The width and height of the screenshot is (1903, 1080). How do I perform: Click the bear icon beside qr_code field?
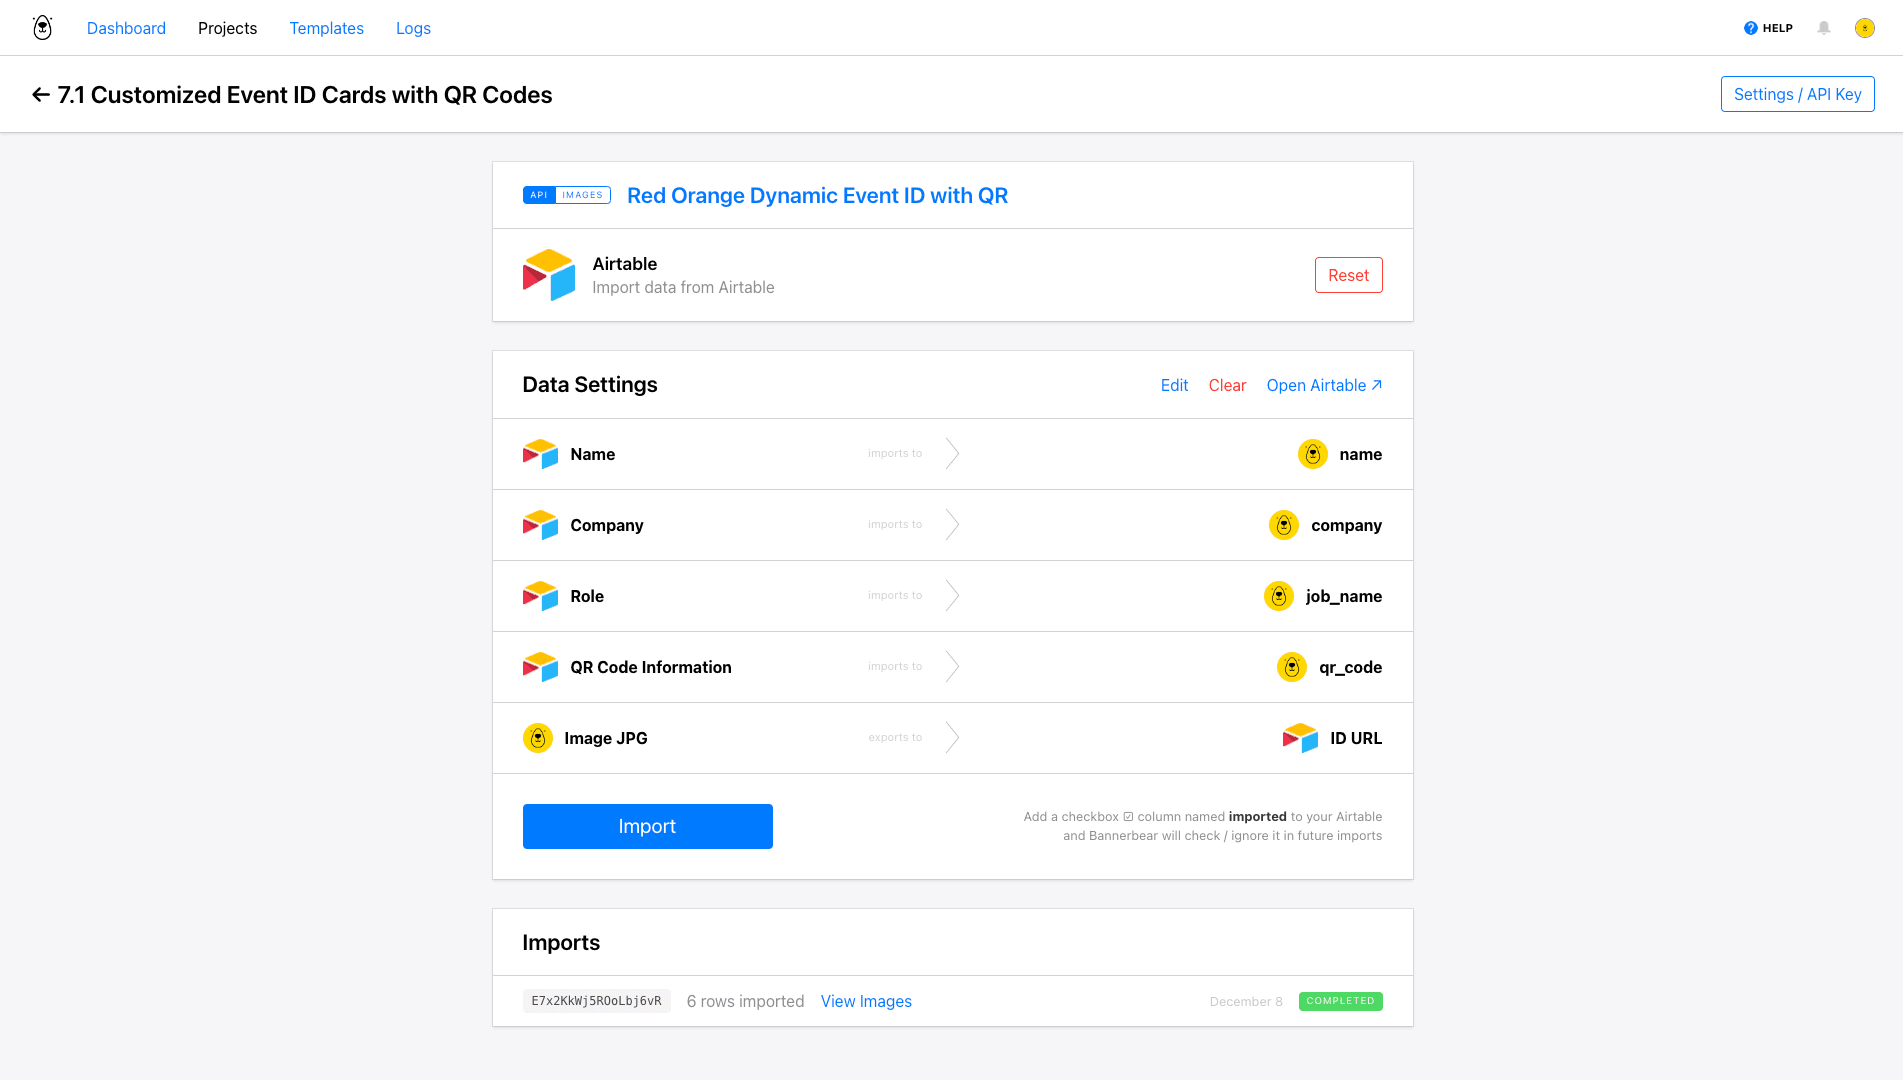1291,666
